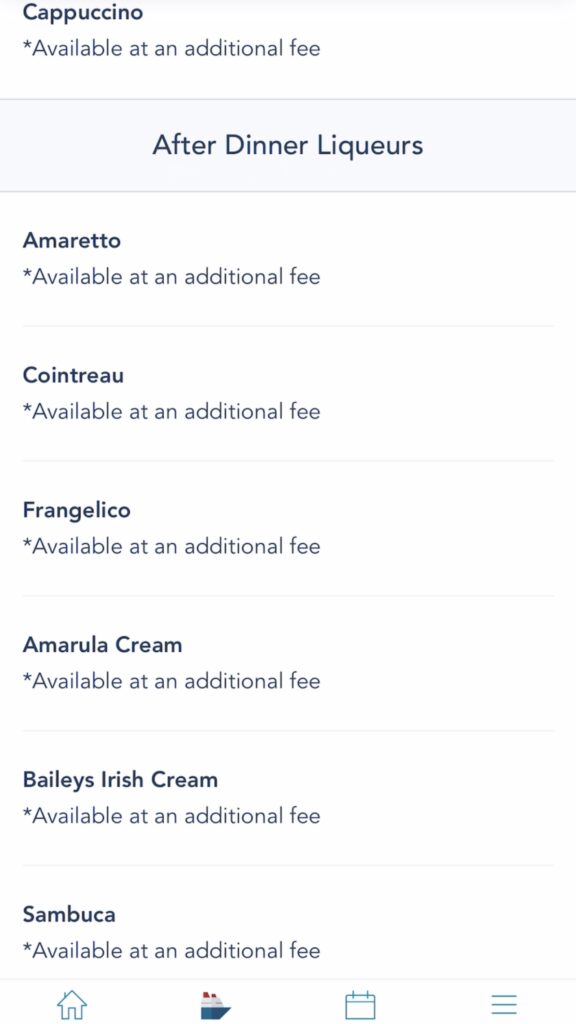This screenshot has height=1024, width=576.
Task: Go to the Home tab icon
Action: pyautogui.click(x=72, y=1004)
